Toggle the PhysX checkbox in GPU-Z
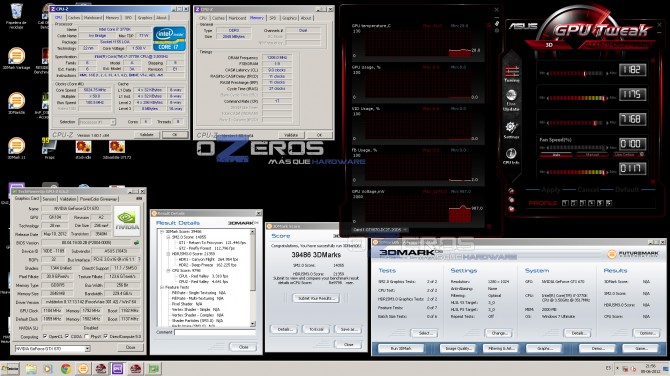670x376 pixels. tap(87, 337)
